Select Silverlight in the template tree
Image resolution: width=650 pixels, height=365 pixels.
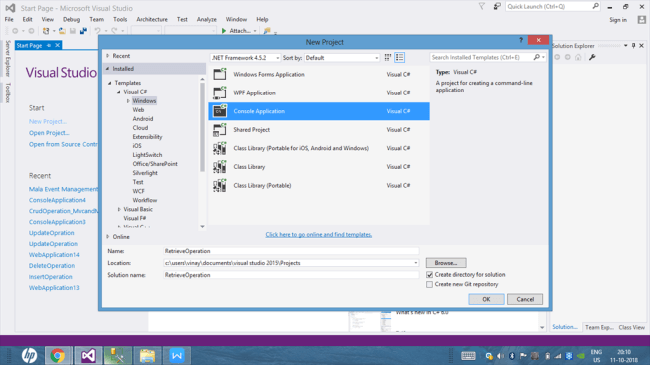pyautogui.click(x=145, y=173)
